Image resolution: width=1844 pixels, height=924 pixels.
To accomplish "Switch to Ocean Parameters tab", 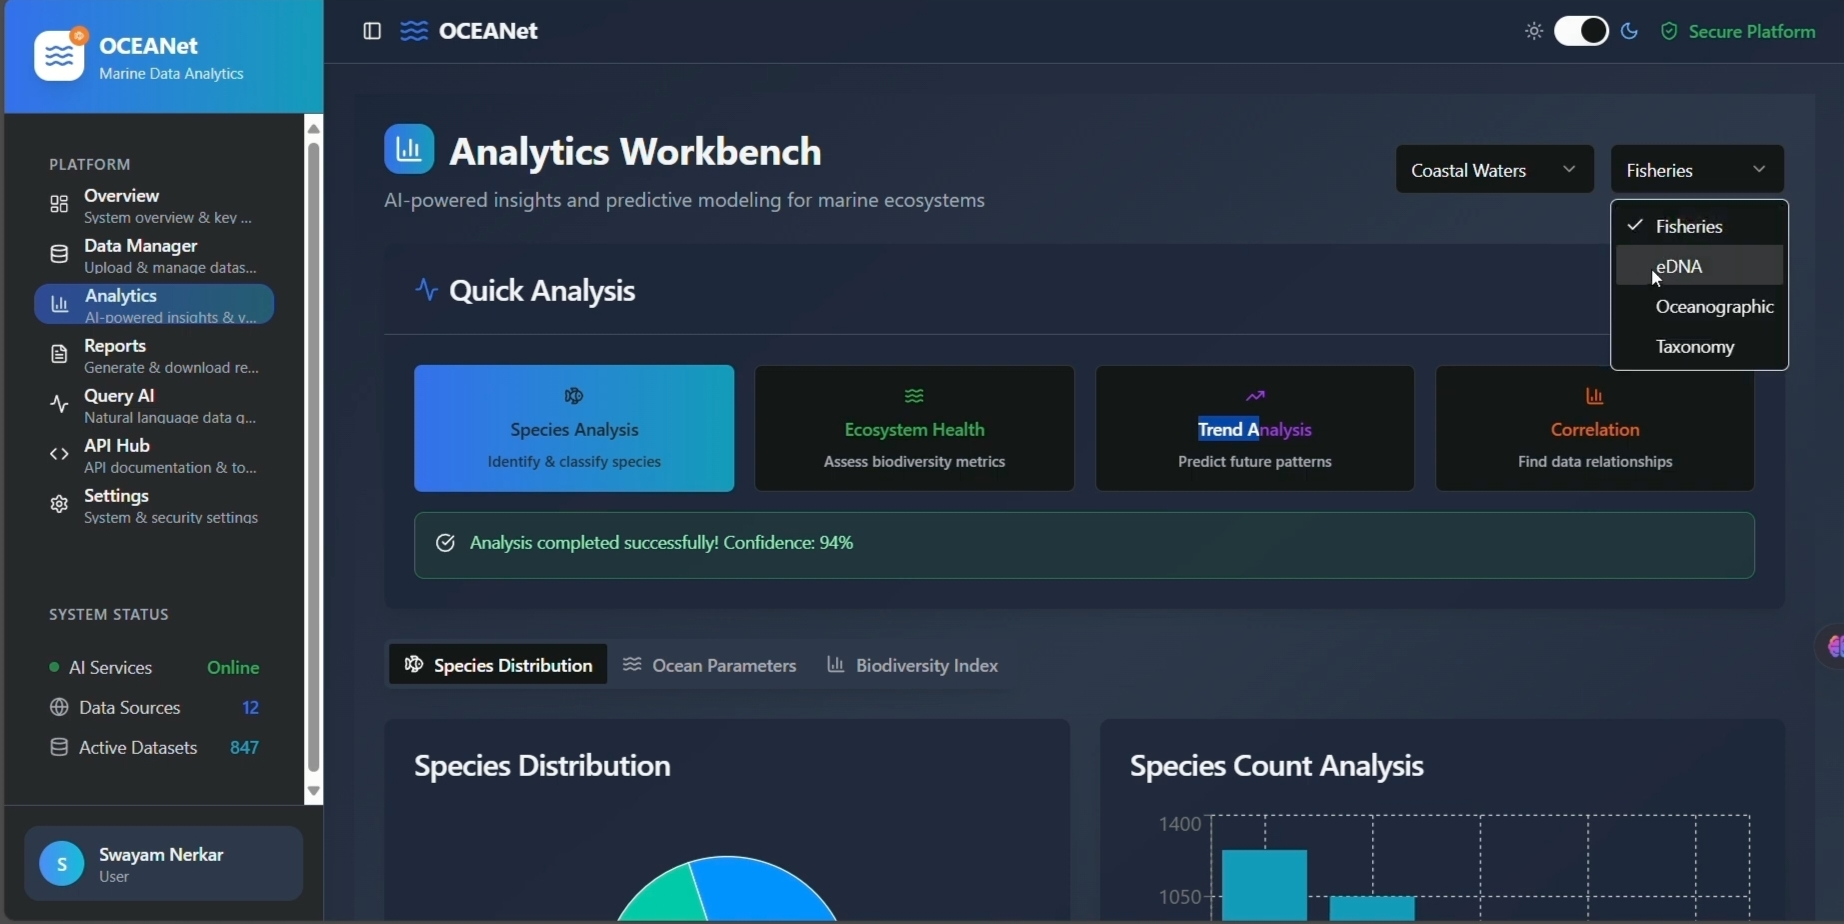I will click(x=710, y=664).
